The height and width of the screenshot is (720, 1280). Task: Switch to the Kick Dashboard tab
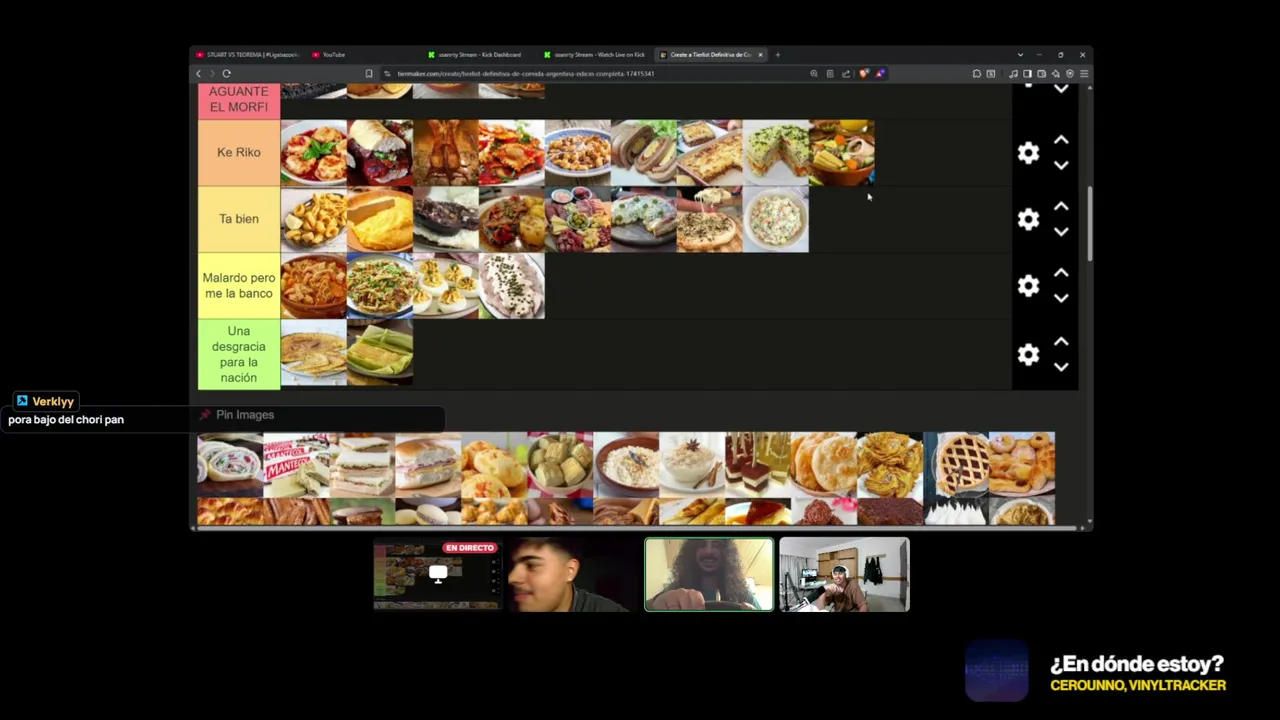point(479,55)
